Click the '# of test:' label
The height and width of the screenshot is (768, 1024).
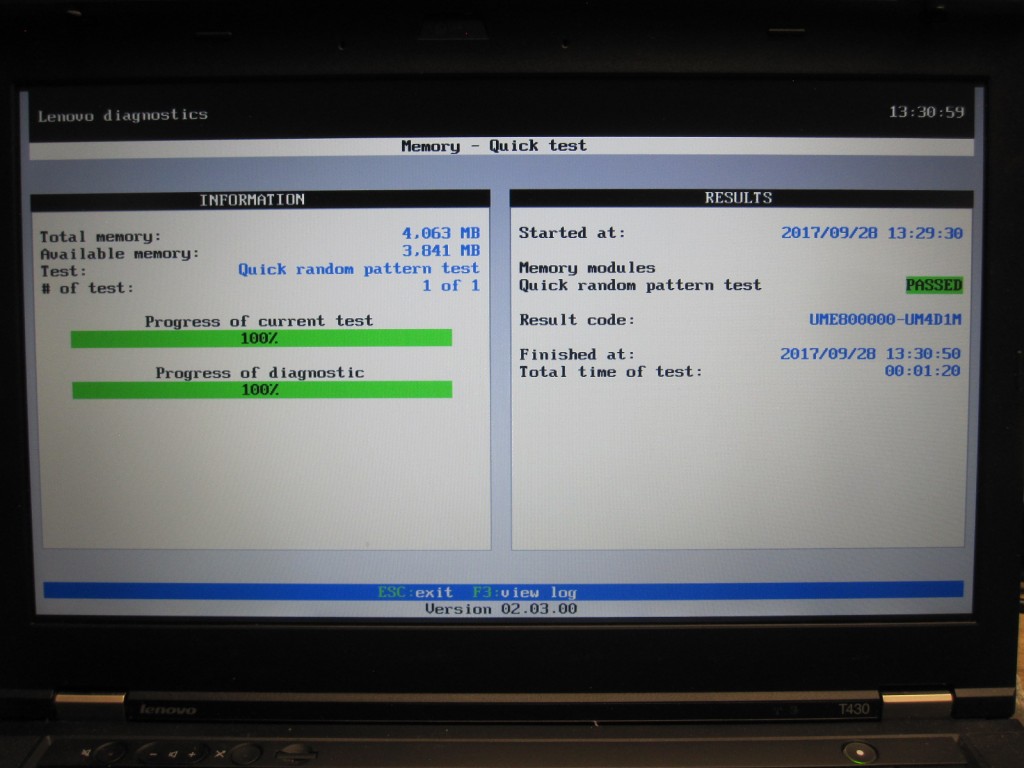87,288
